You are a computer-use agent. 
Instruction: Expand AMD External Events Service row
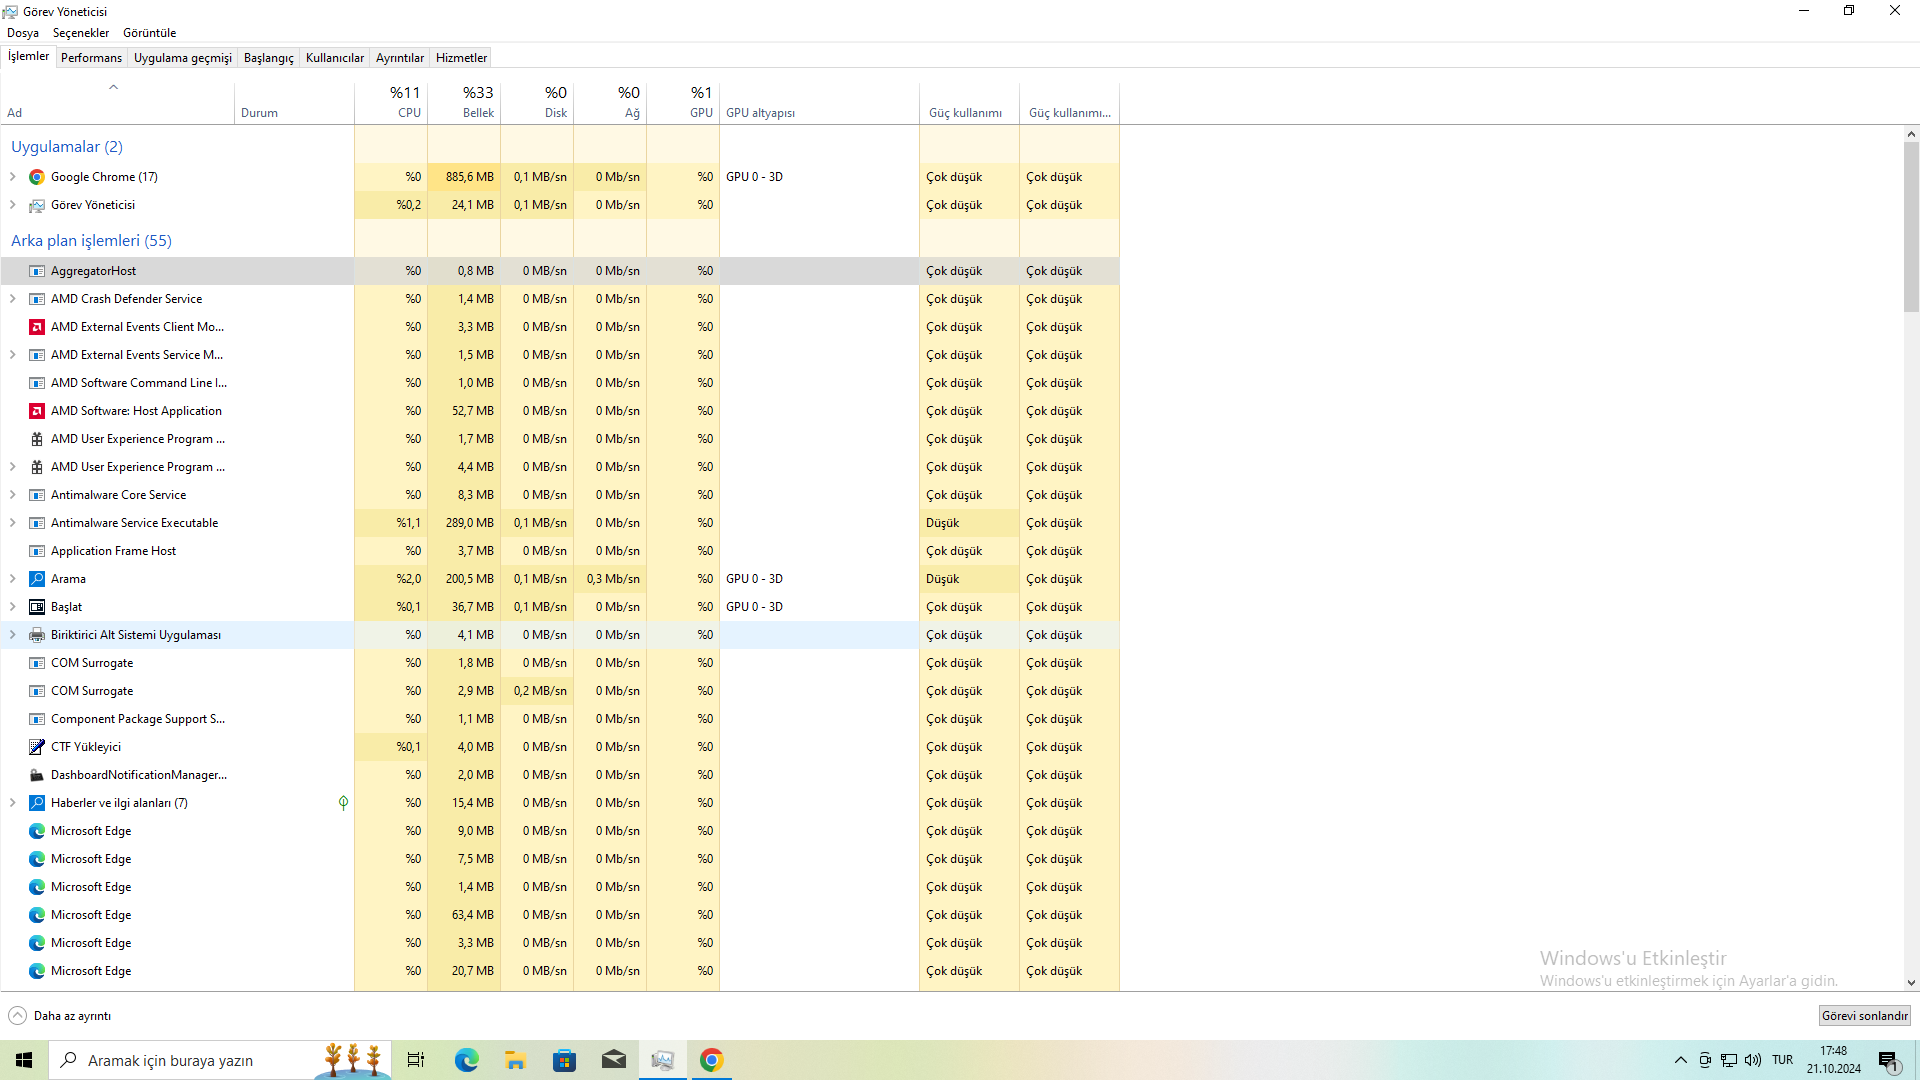[12, 355]
